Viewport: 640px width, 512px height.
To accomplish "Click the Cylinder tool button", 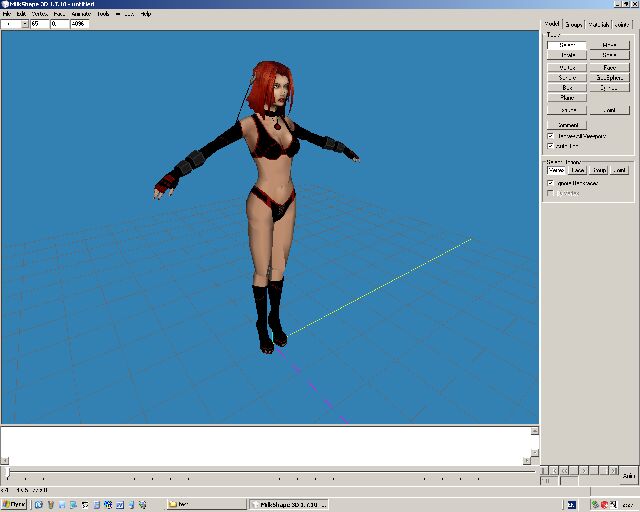I will click(x=608, y=88).
